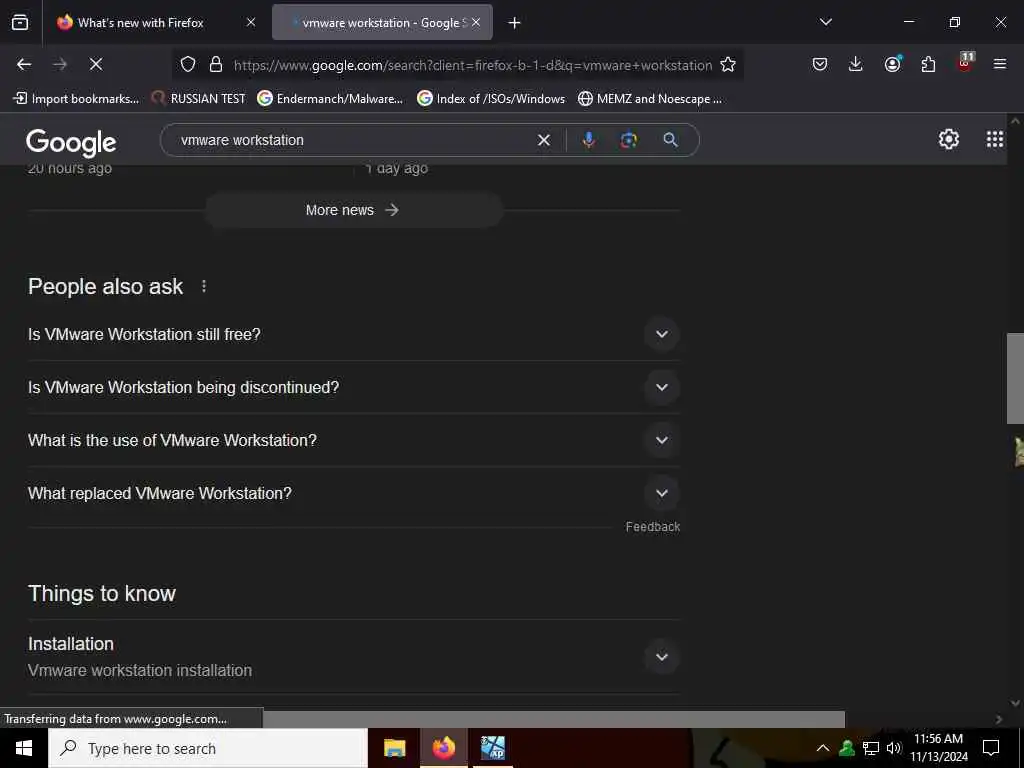Expand Installation things to know item
Image resolution: width=1024 pixels, height=768 pixels.
[353, 656]
